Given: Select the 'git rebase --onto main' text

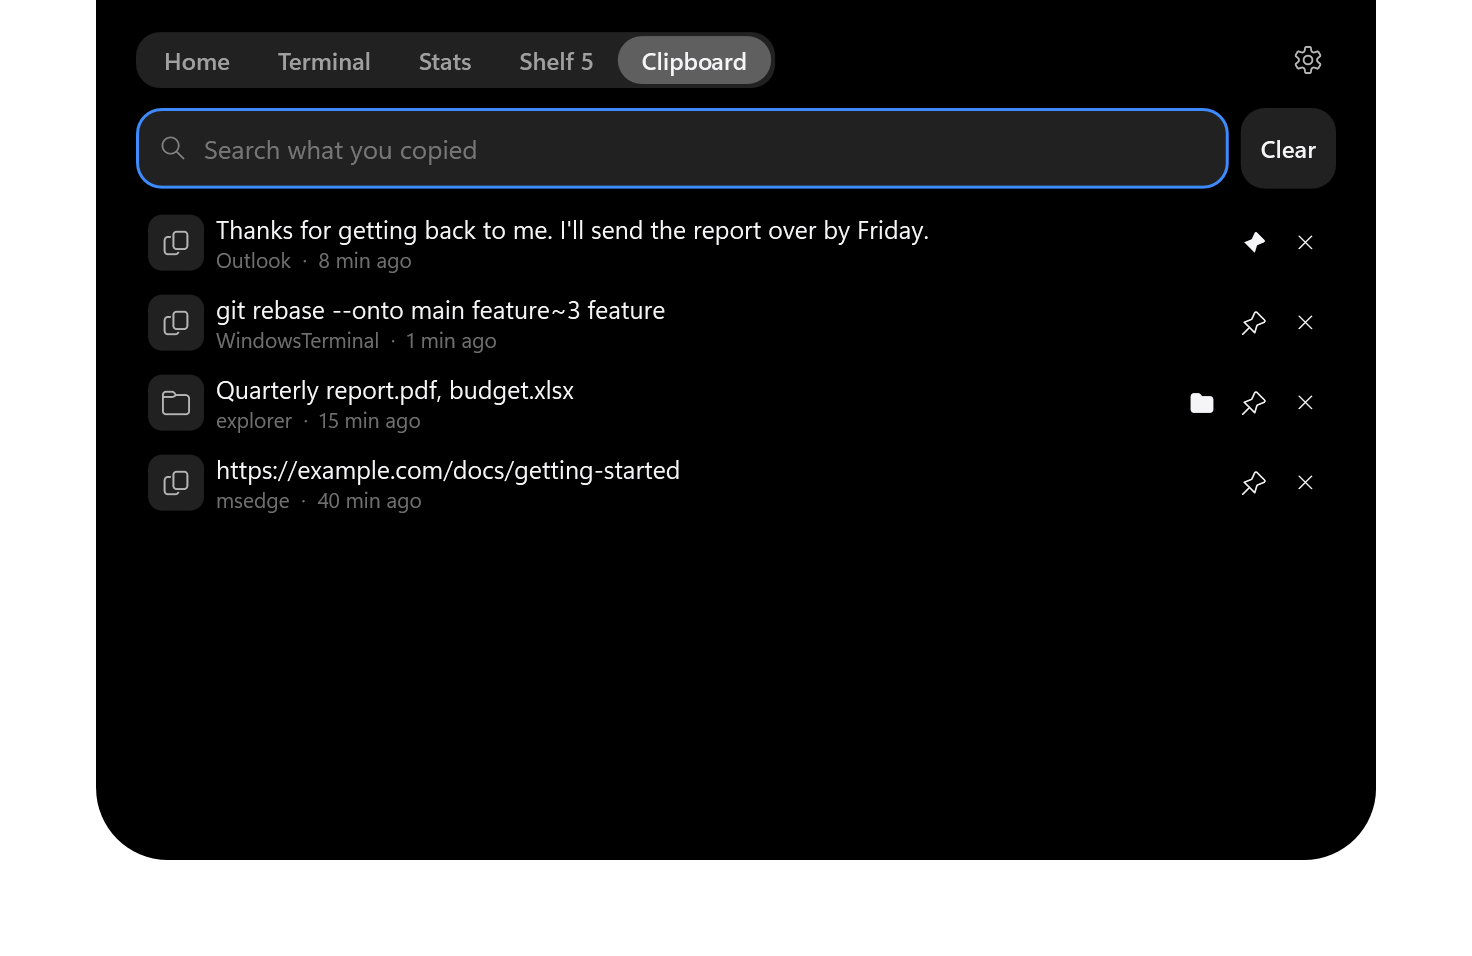Looking at the screenshot, I should click(x=440, y=311).
